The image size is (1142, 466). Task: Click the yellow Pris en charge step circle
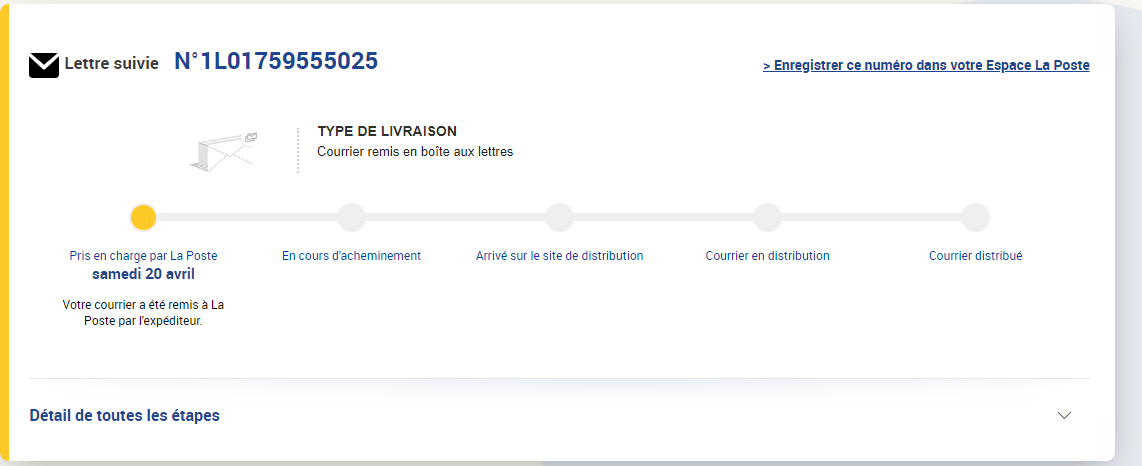tap(143, 218)
